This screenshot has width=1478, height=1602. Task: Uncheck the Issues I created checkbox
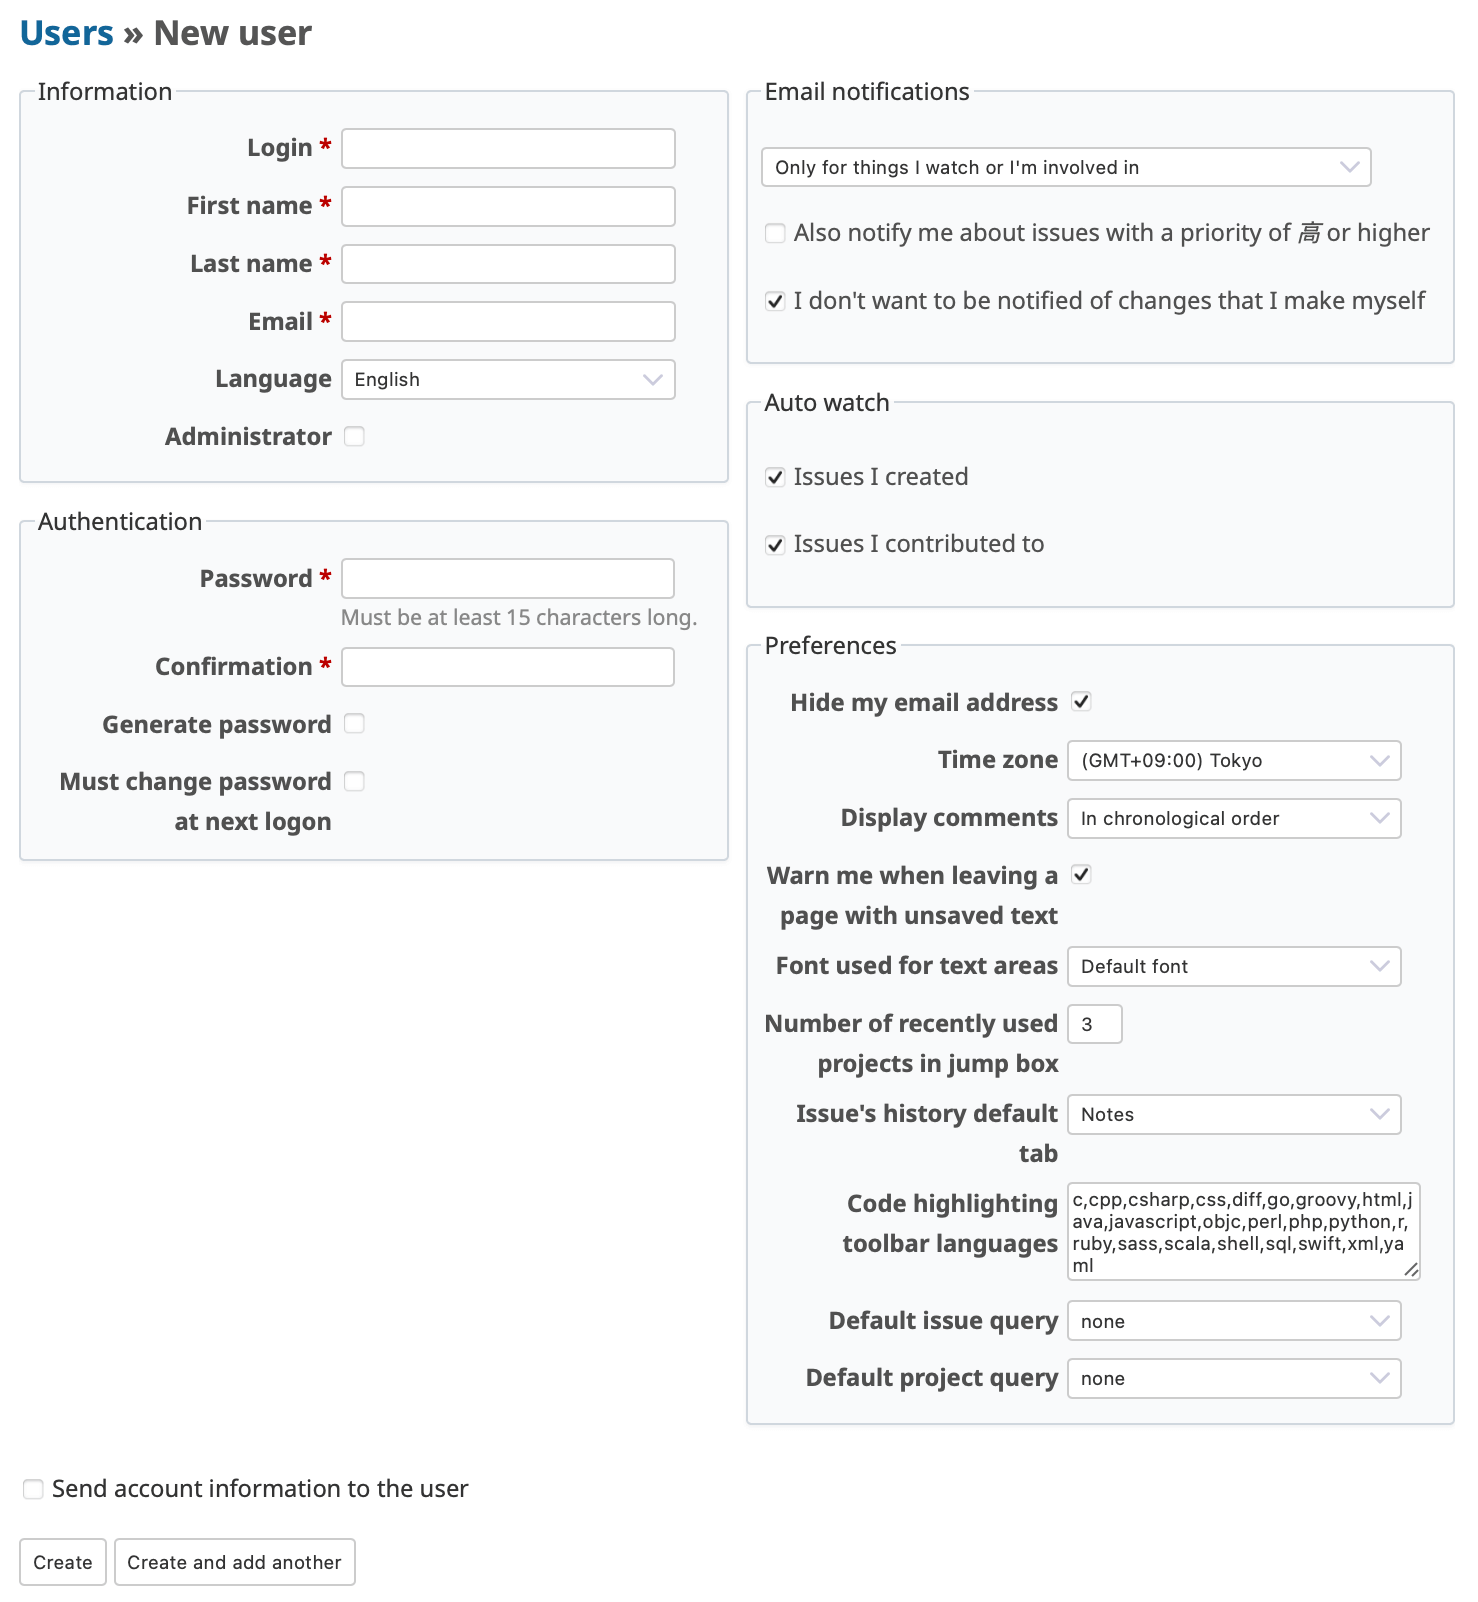[x=775, y=478]
